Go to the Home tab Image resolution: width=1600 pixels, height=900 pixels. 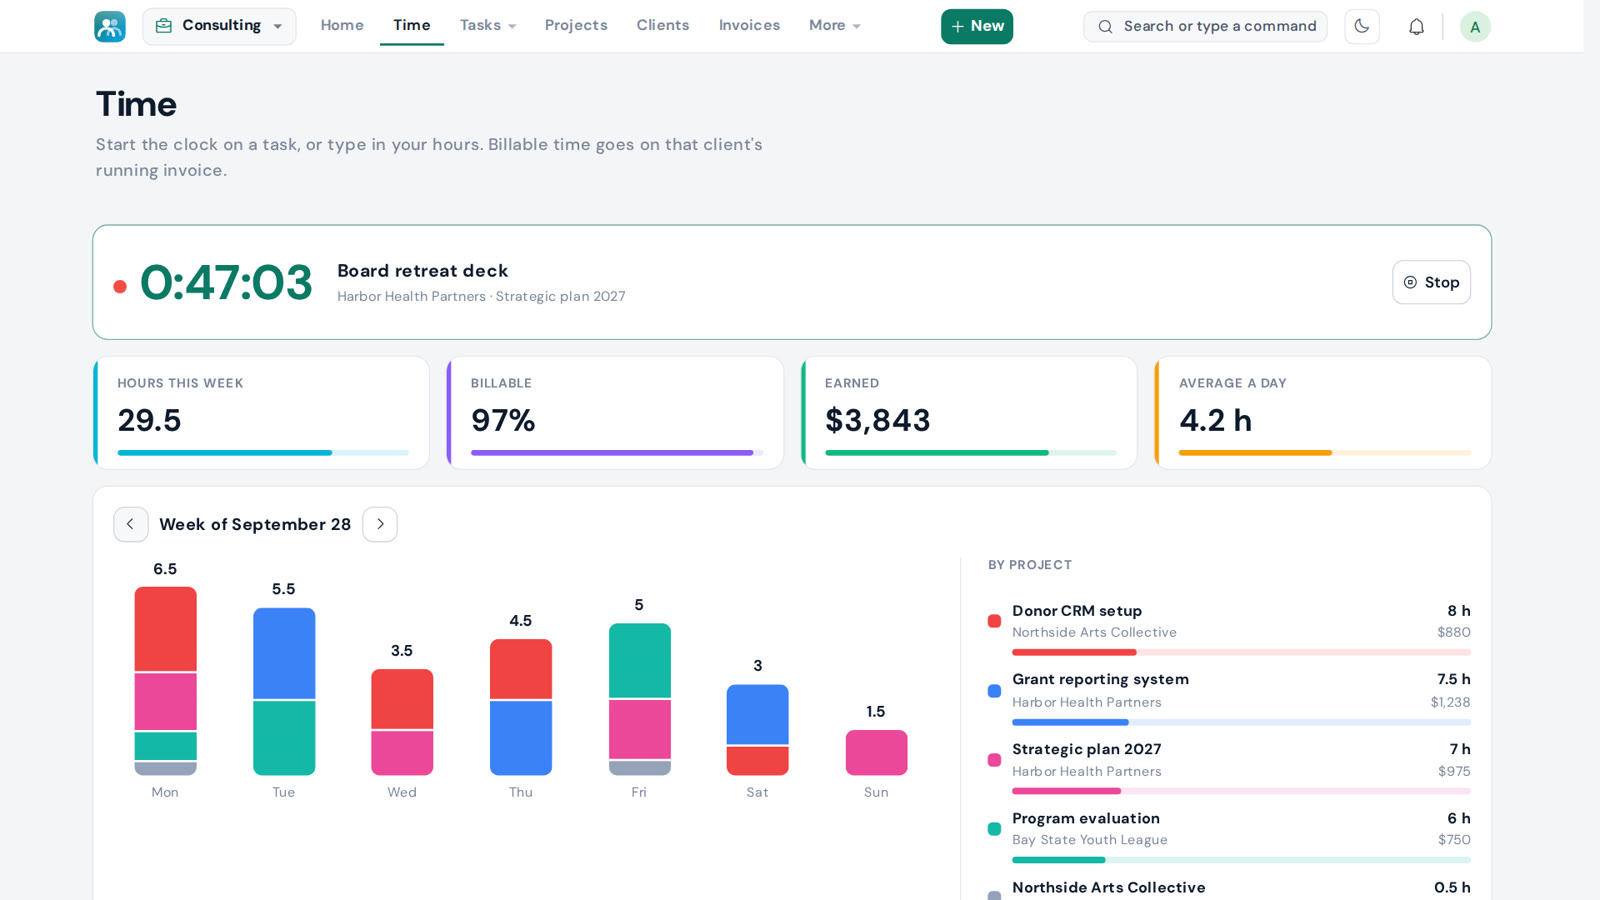click(x=342, y=25)
